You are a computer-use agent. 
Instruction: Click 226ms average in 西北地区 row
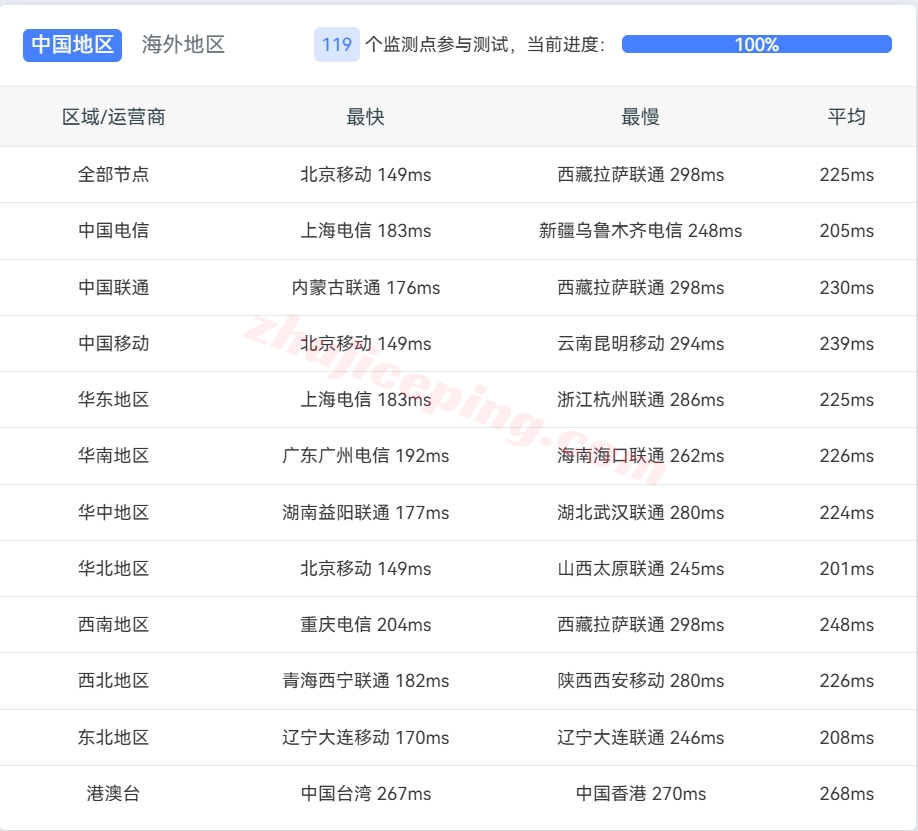pos(847,680)
